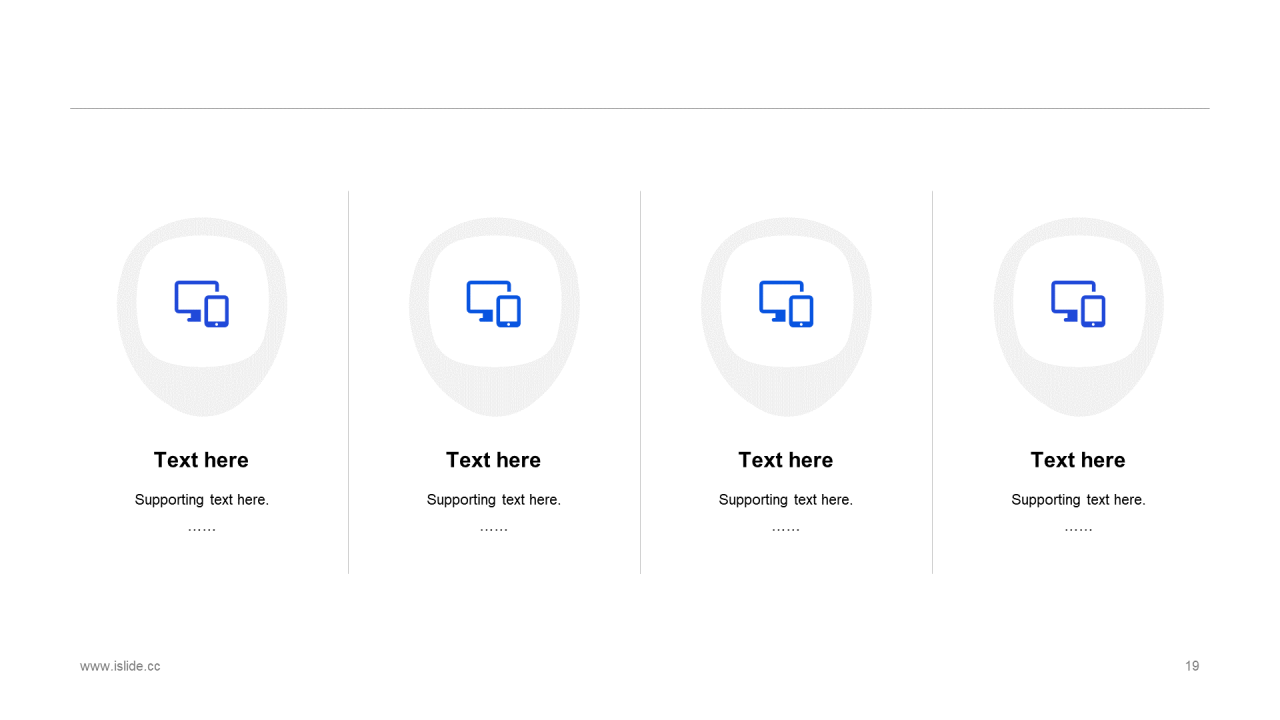This screenshot has width=1280, height=720.
Task: Select third column's "Supporting text here." line
Action: 786,500
